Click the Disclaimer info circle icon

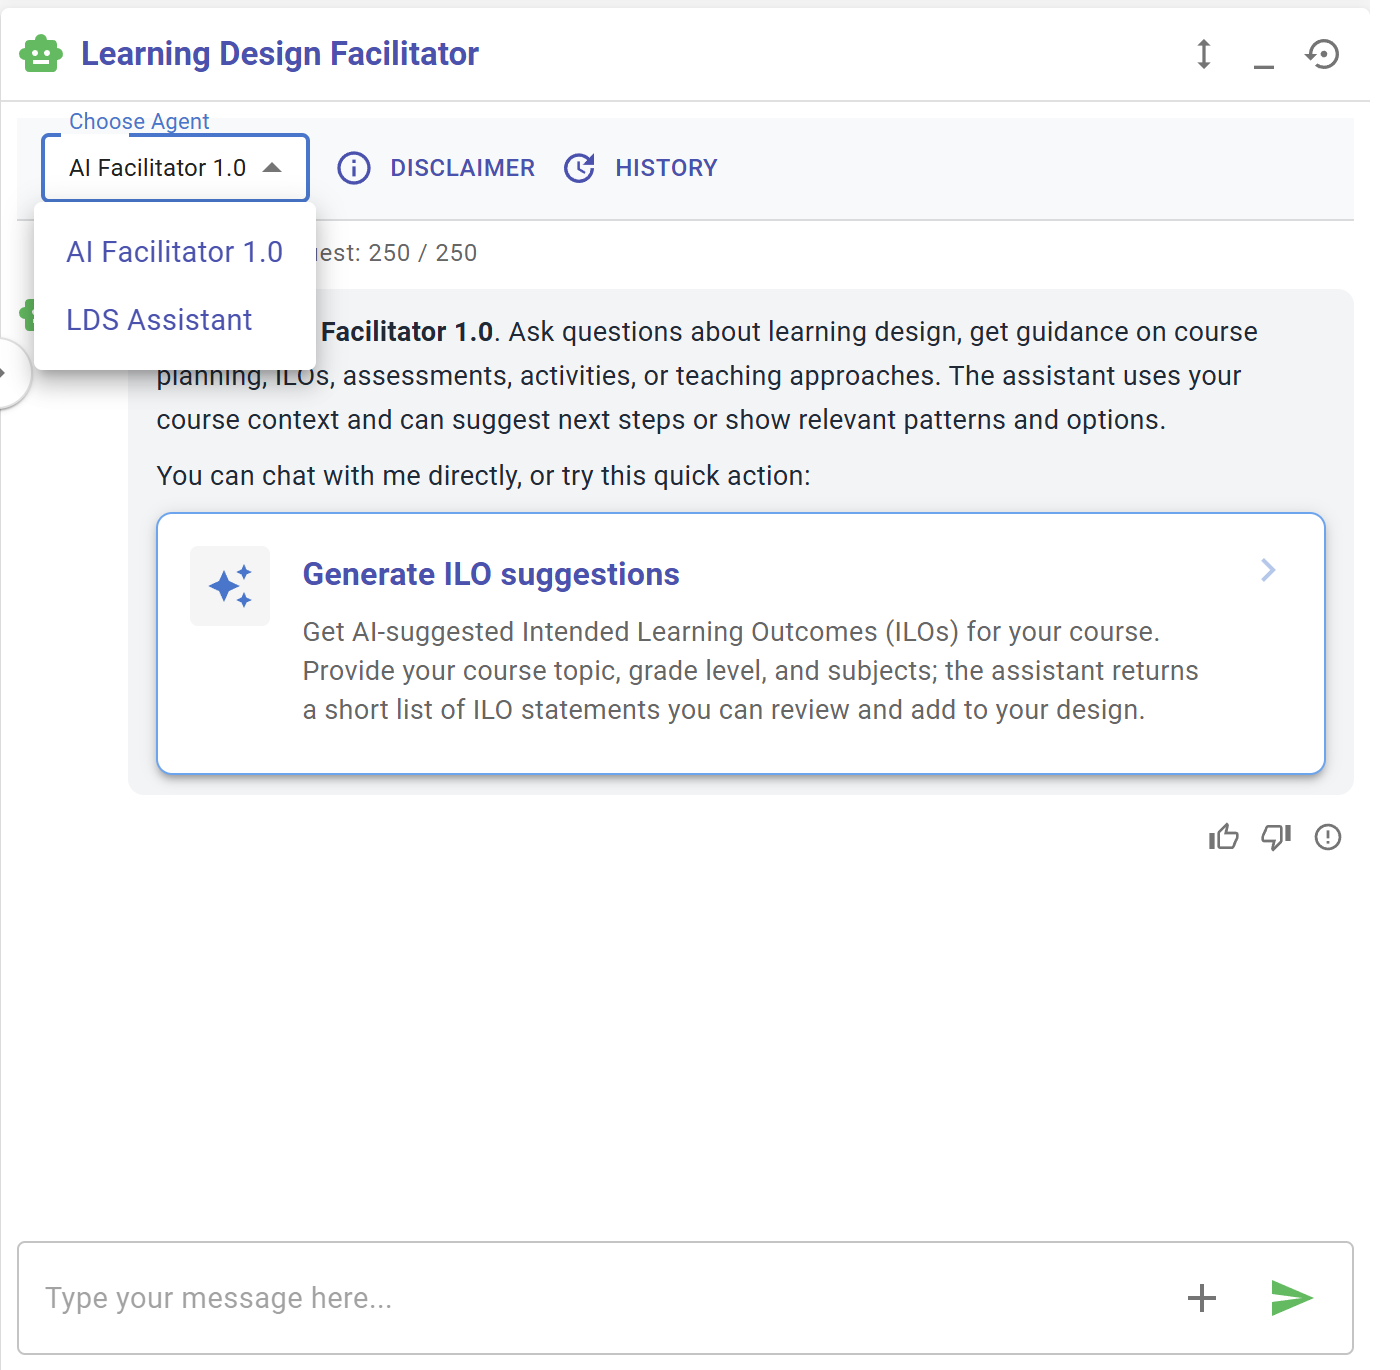click(x=353, y=168)
